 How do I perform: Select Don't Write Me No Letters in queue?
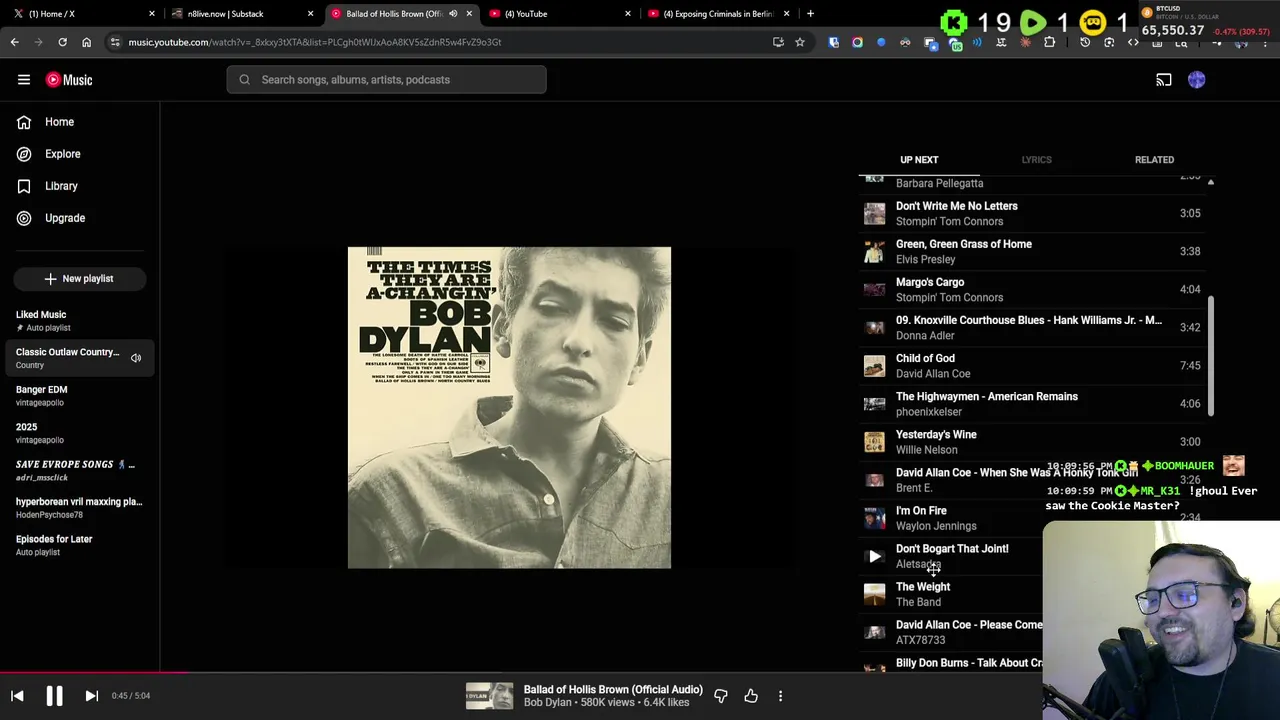(x=1032, y=213)
